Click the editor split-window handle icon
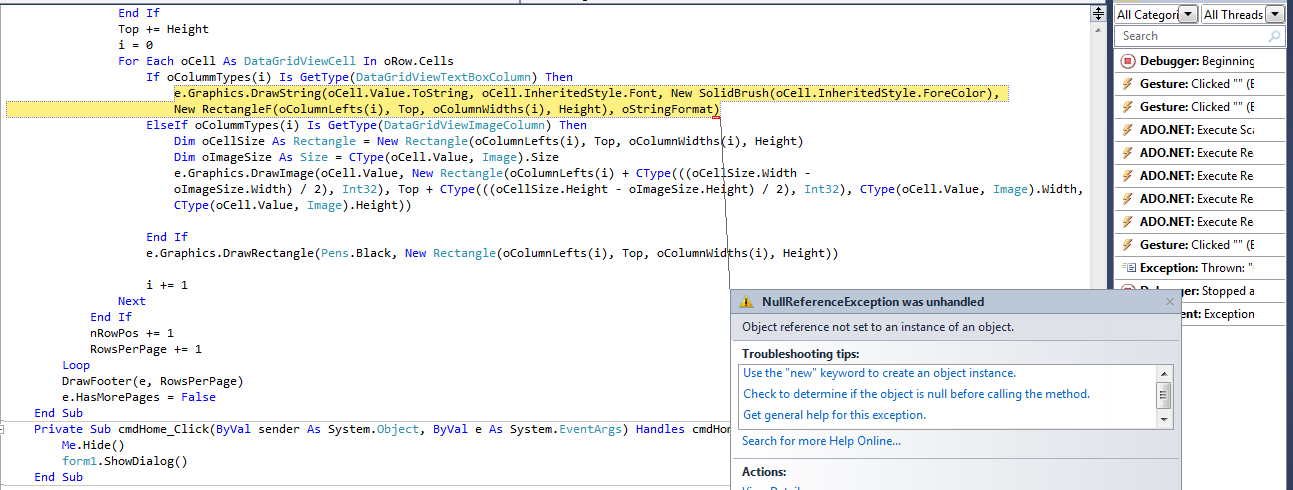The image size is (1293, 490). pyautogui.click(x=1098, y=14)
